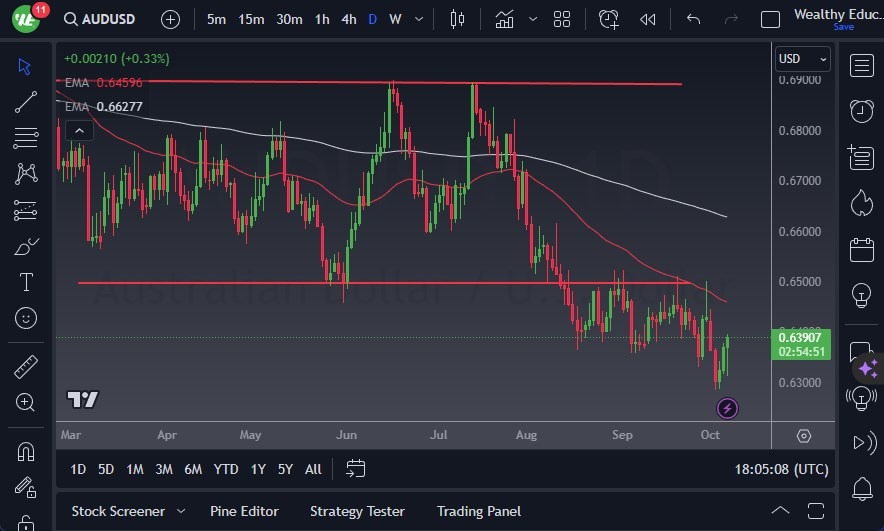Open the USD currency dropdown
884x531 pixels.
tap(801, 59)
